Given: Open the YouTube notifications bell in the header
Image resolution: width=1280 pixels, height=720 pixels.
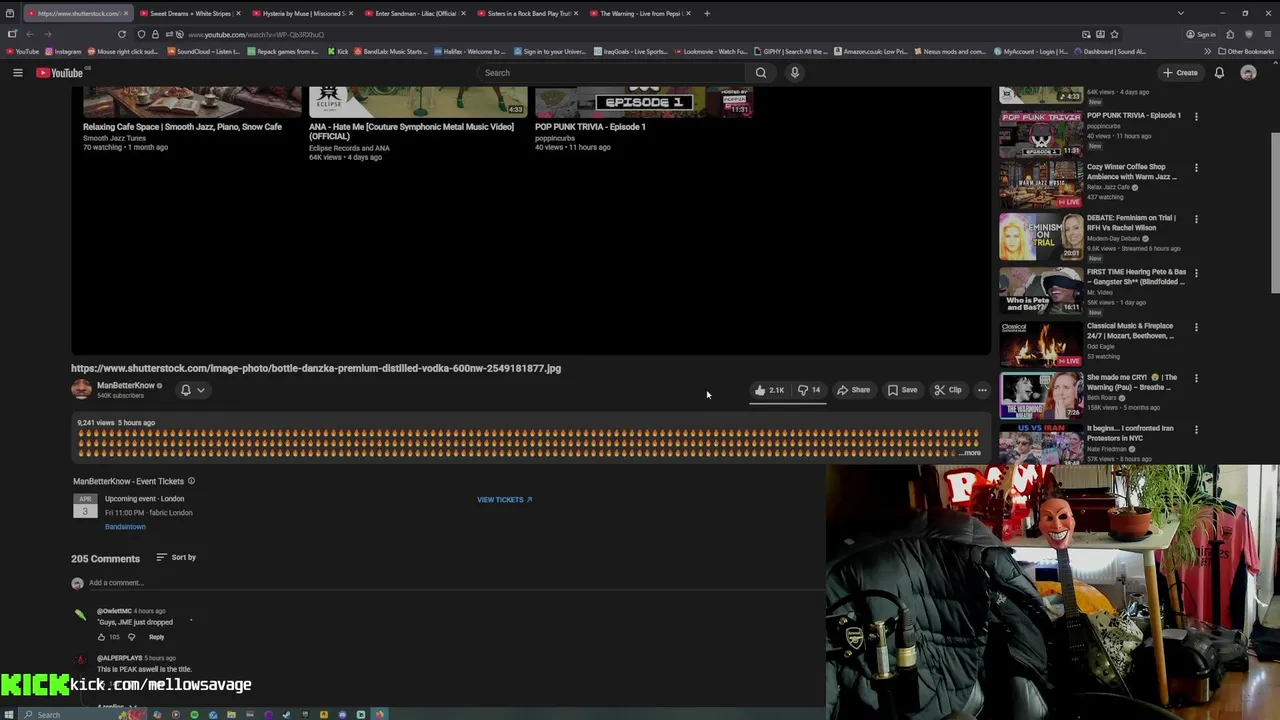Looking at the screenshot, I should 1219,73.
